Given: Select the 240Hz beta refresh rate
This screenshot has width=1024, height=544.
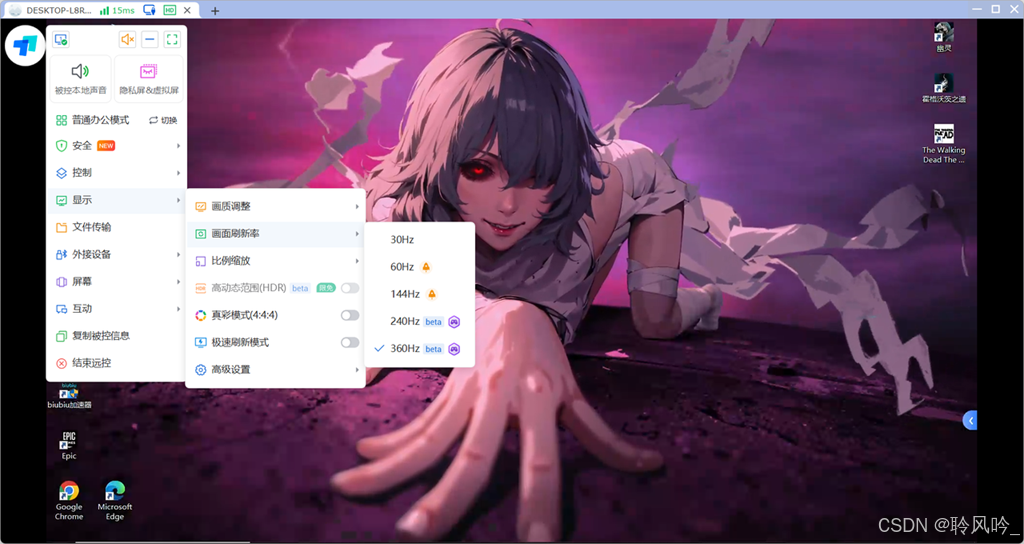Looking at the screenshot, I should click(420, 321).
